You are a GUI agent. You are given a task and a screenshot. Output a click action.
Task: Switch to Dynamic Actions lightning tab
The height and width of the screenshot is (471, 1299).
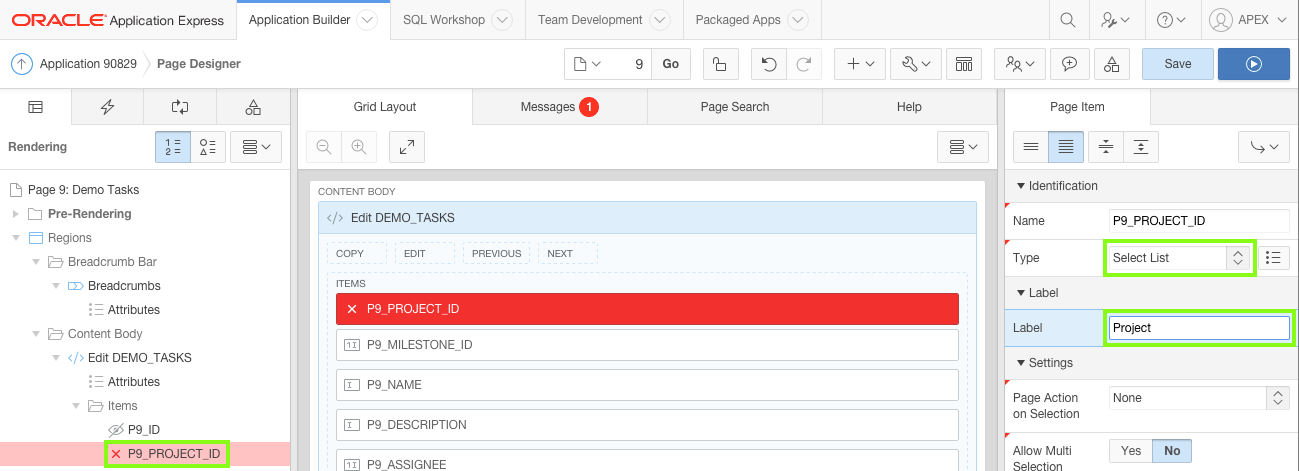pos(108,107)
